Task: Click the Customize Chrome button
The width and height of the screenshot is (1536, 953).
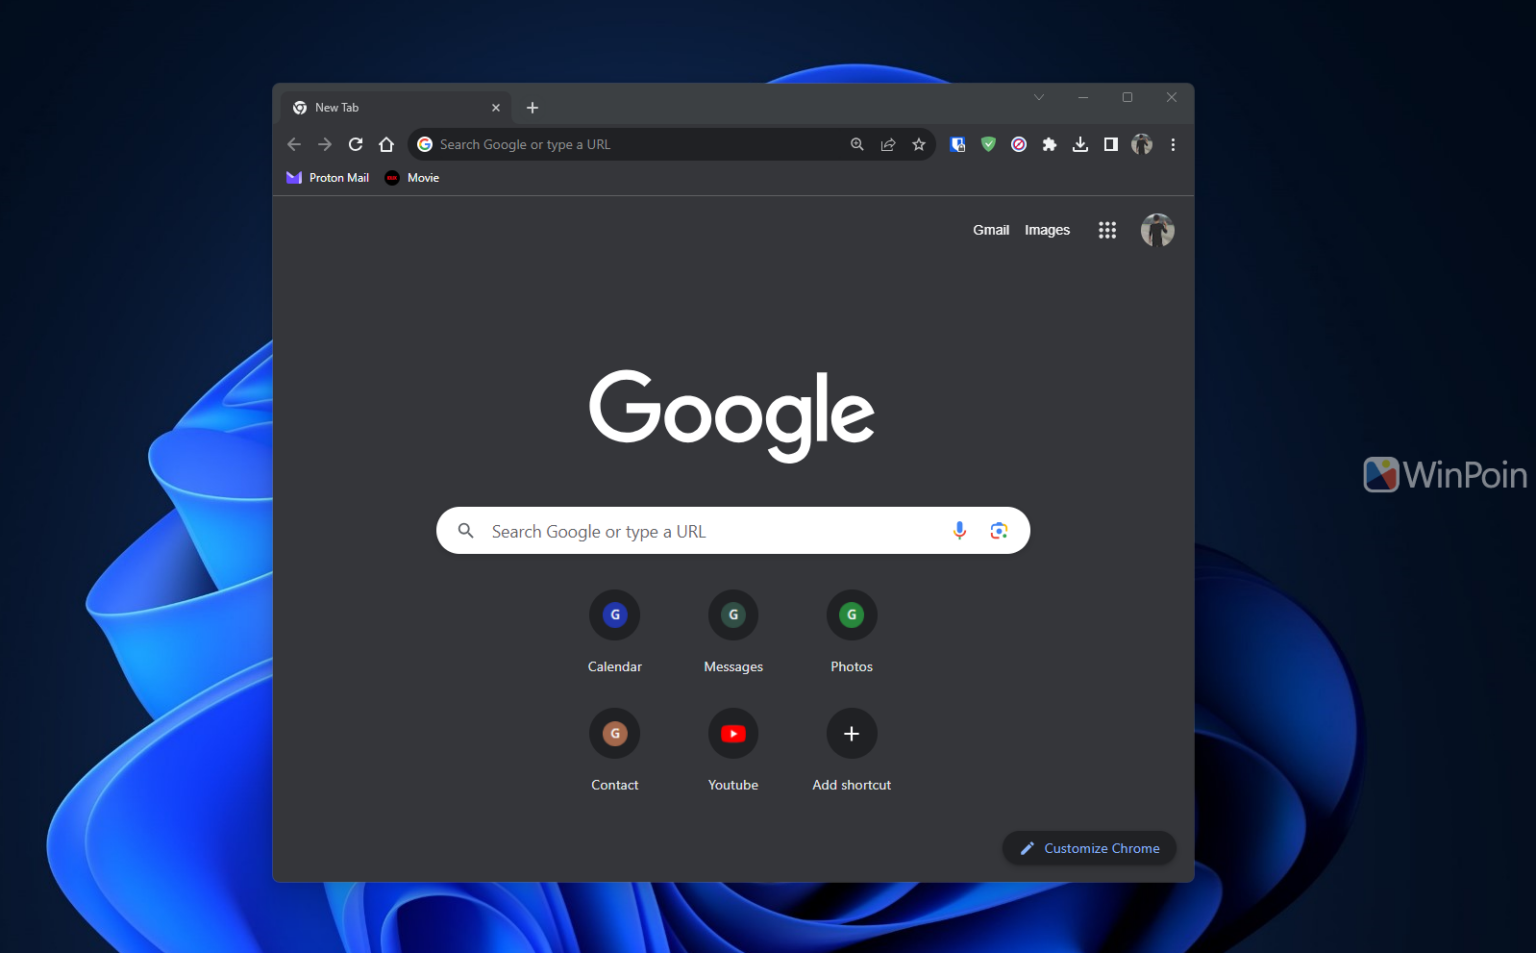Action: tap(1089, 847)
